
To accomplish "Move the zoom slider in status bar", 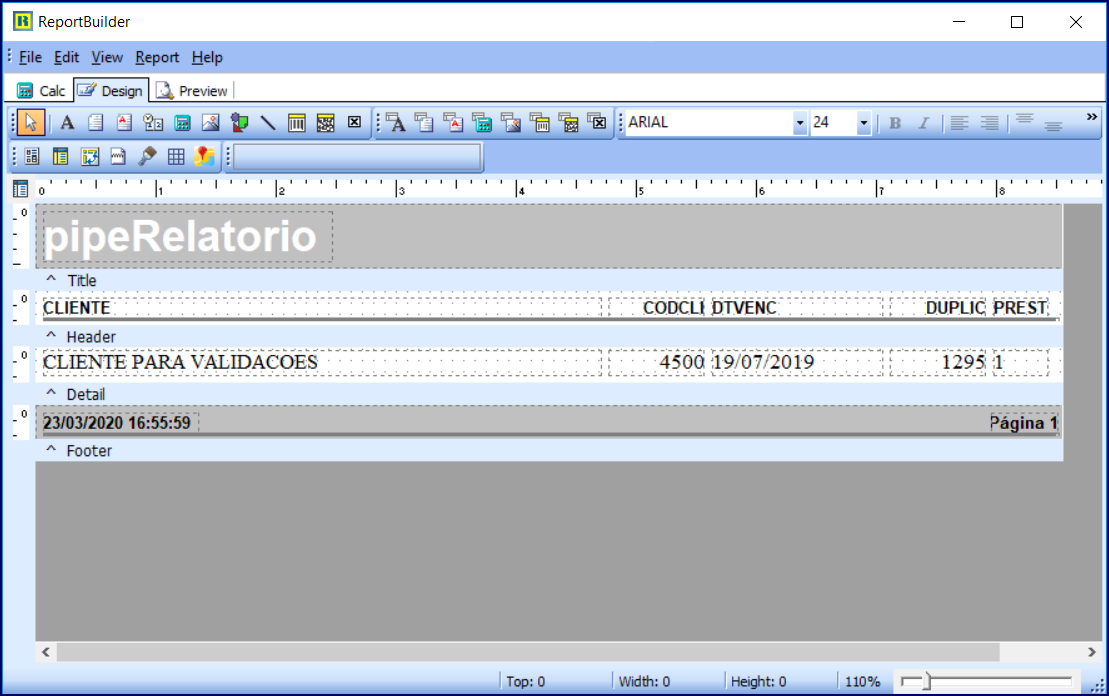I will tap(927, 682).
